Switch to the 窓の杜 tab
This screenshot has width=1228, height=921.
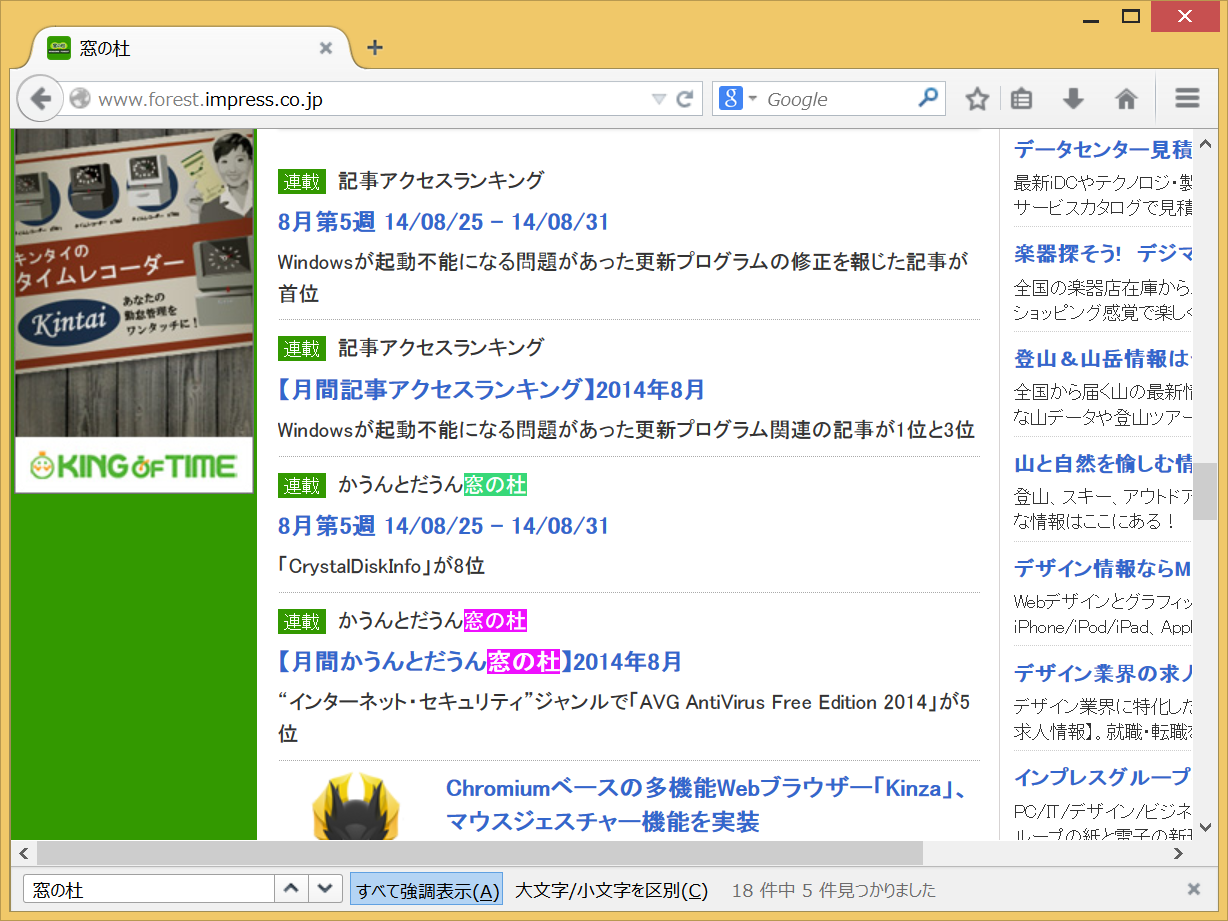point(180,46)
